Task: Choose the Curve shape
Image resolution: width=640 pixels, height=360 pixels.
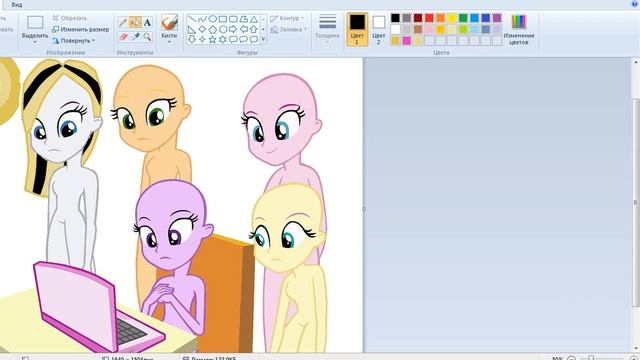Action: point(202,19)
